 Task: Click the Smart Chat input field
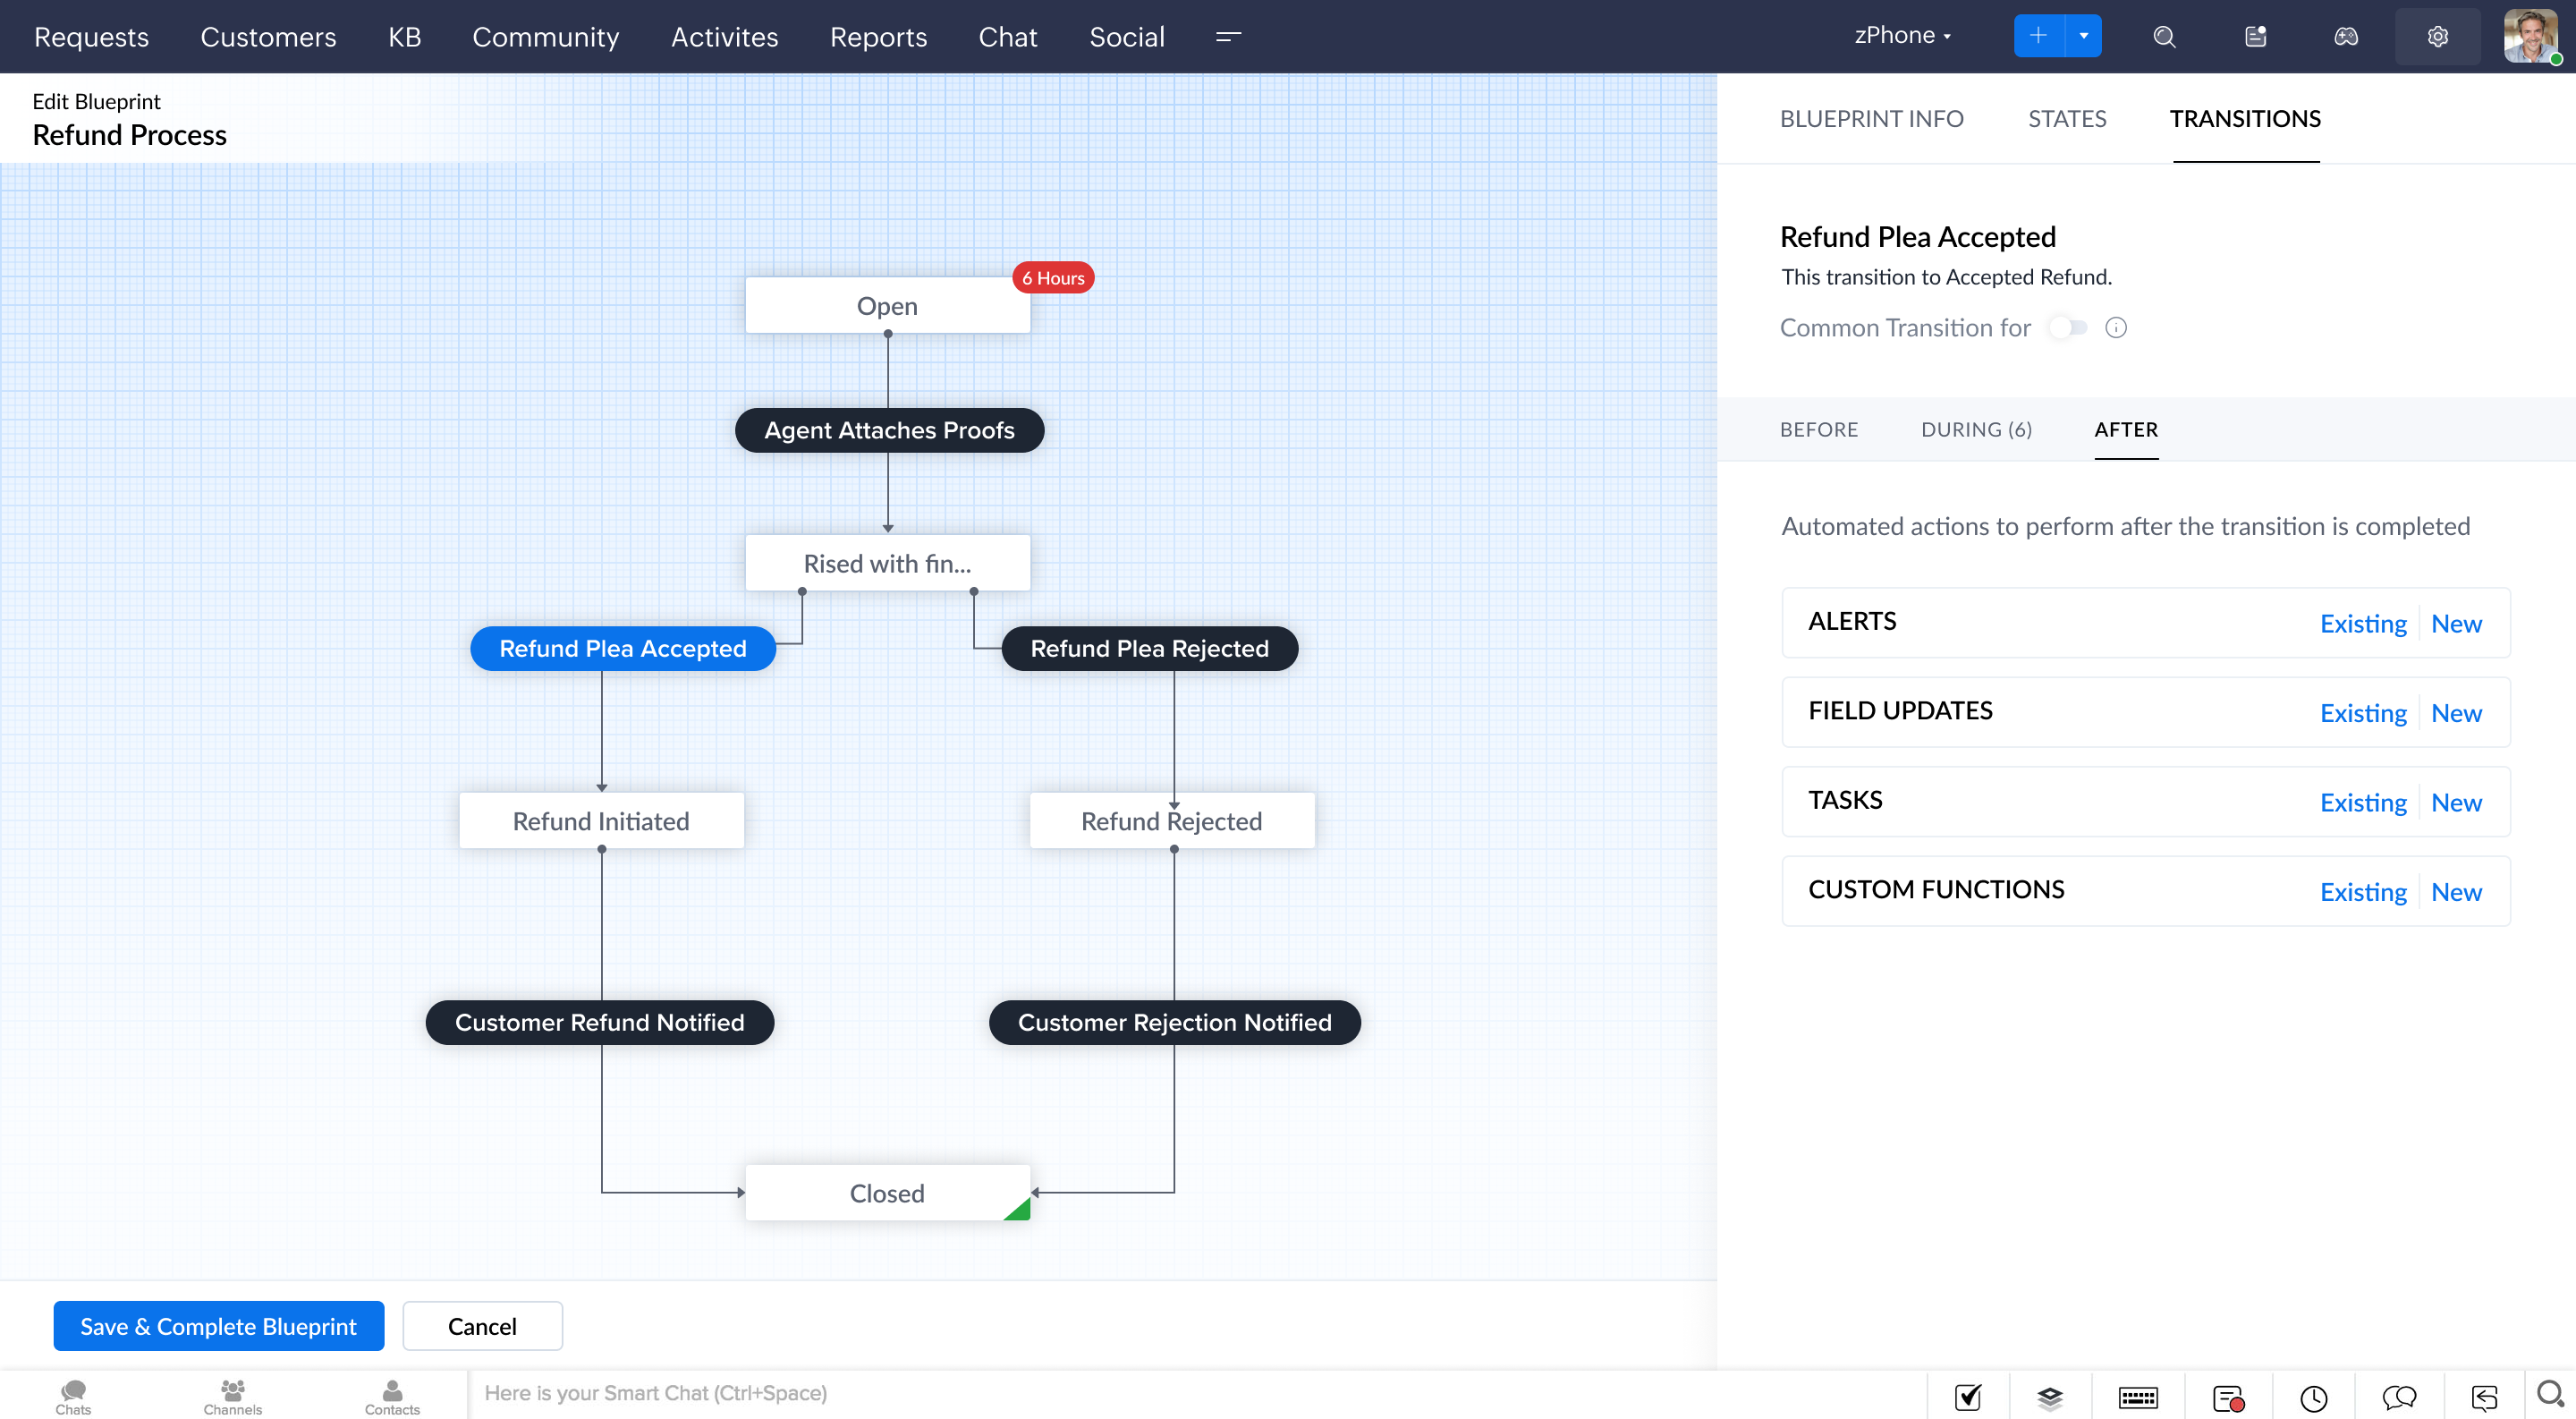coord(1190,1393)
